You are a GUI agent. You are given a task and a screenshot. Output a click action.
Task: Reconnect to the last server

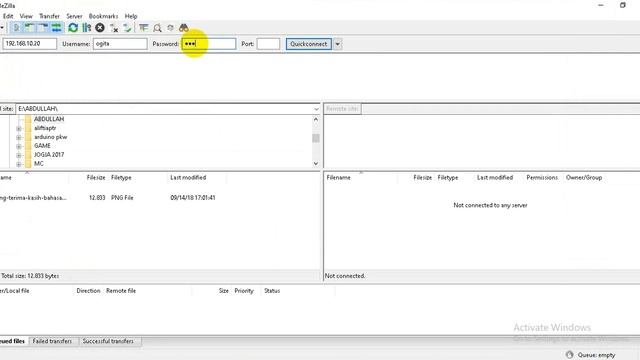tap(127, 28)
